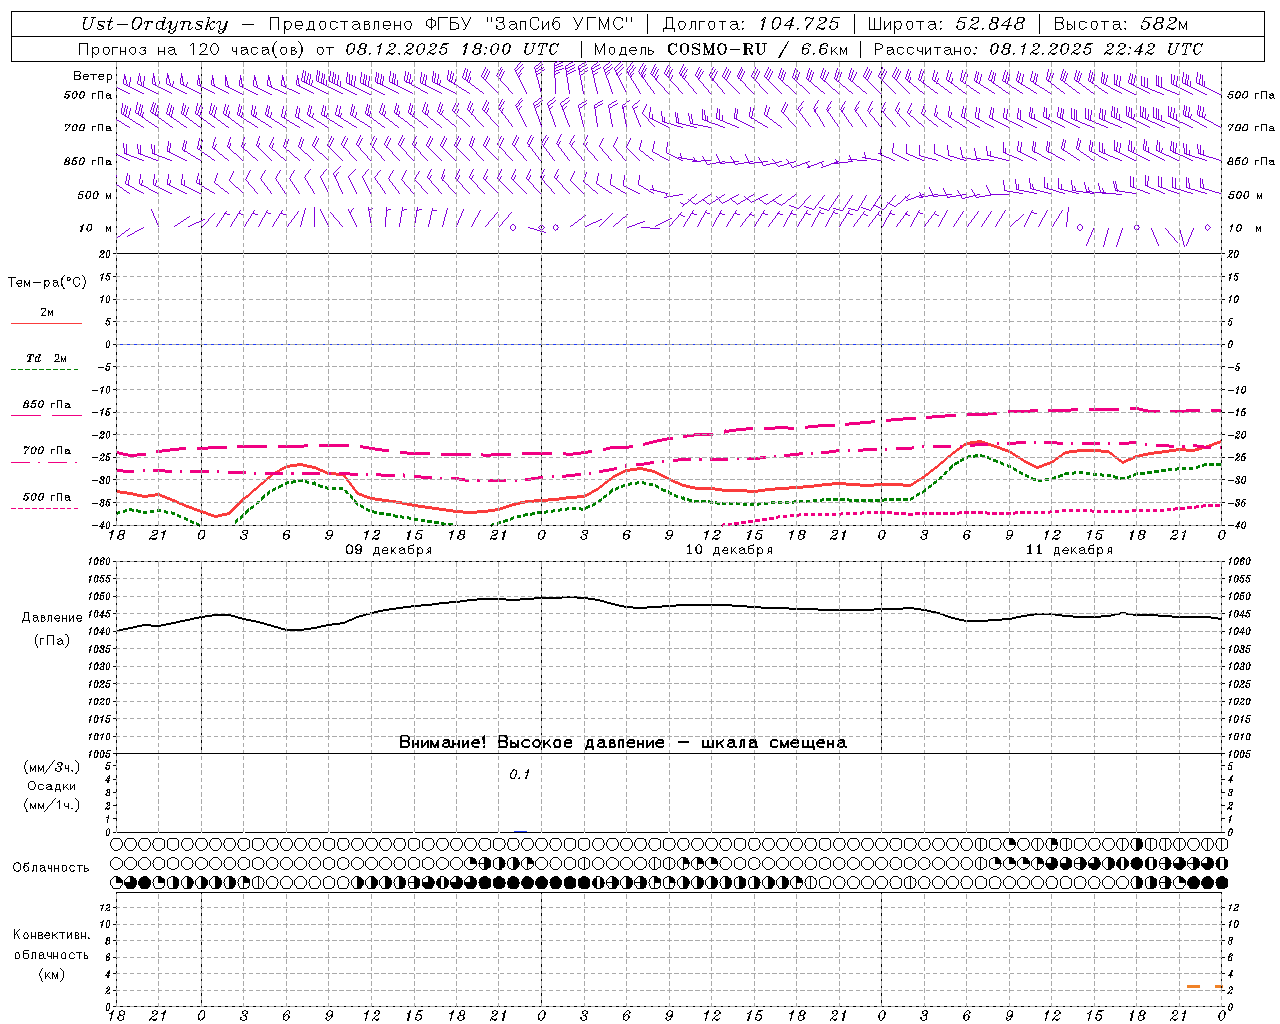Viewport: 1280px width, 1024px height.
Task: Click the '(мм/3ч.)' unit label
Action: click(52, 767)
